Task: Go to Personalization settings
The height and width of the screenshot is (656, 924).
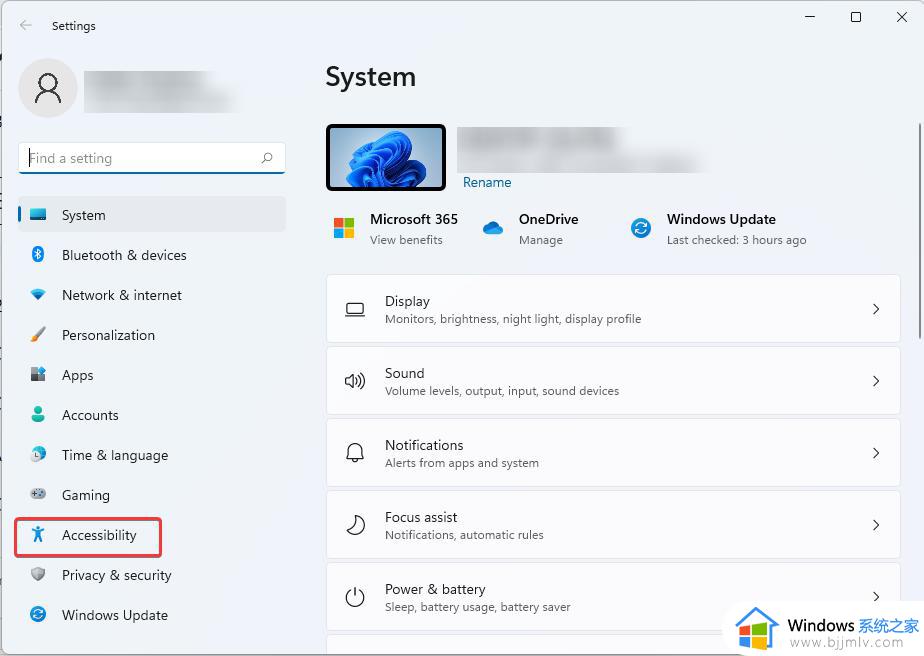Action: click(108, 335)
